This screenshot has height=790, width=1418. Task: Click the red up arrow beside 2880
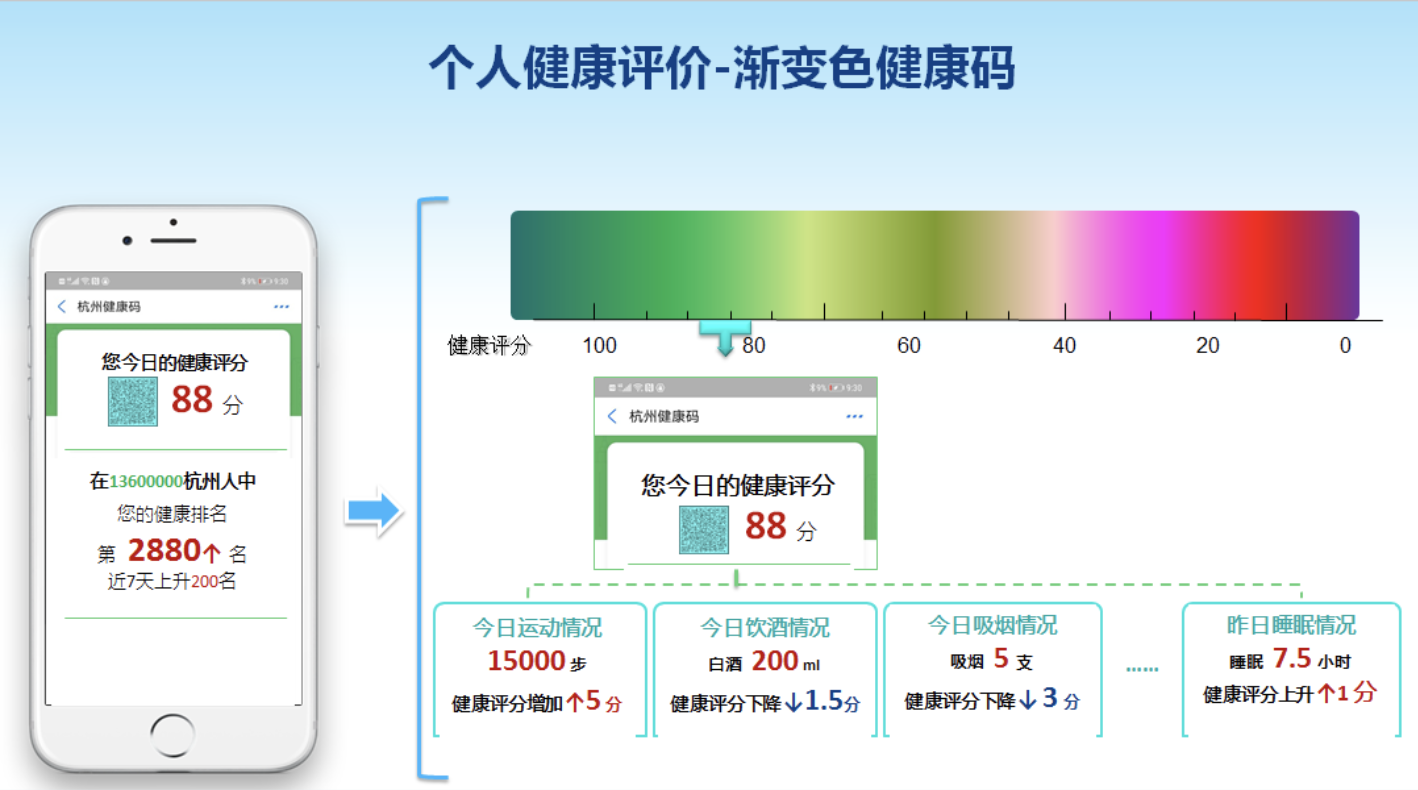click(212, 552)
